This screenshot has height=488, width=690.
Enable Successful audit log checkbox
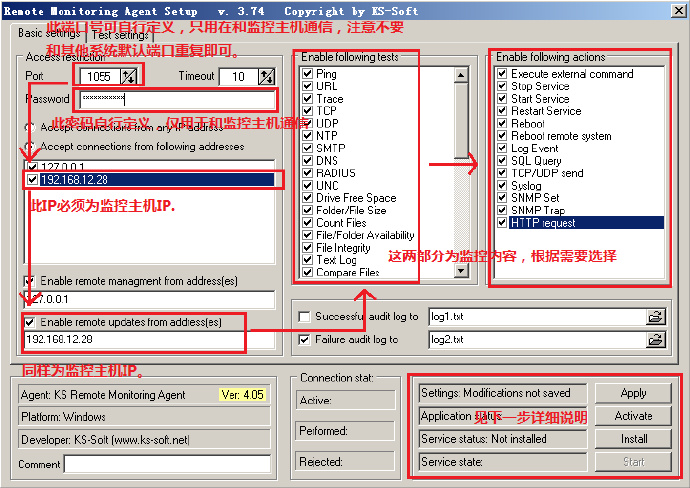coord(305,317)
